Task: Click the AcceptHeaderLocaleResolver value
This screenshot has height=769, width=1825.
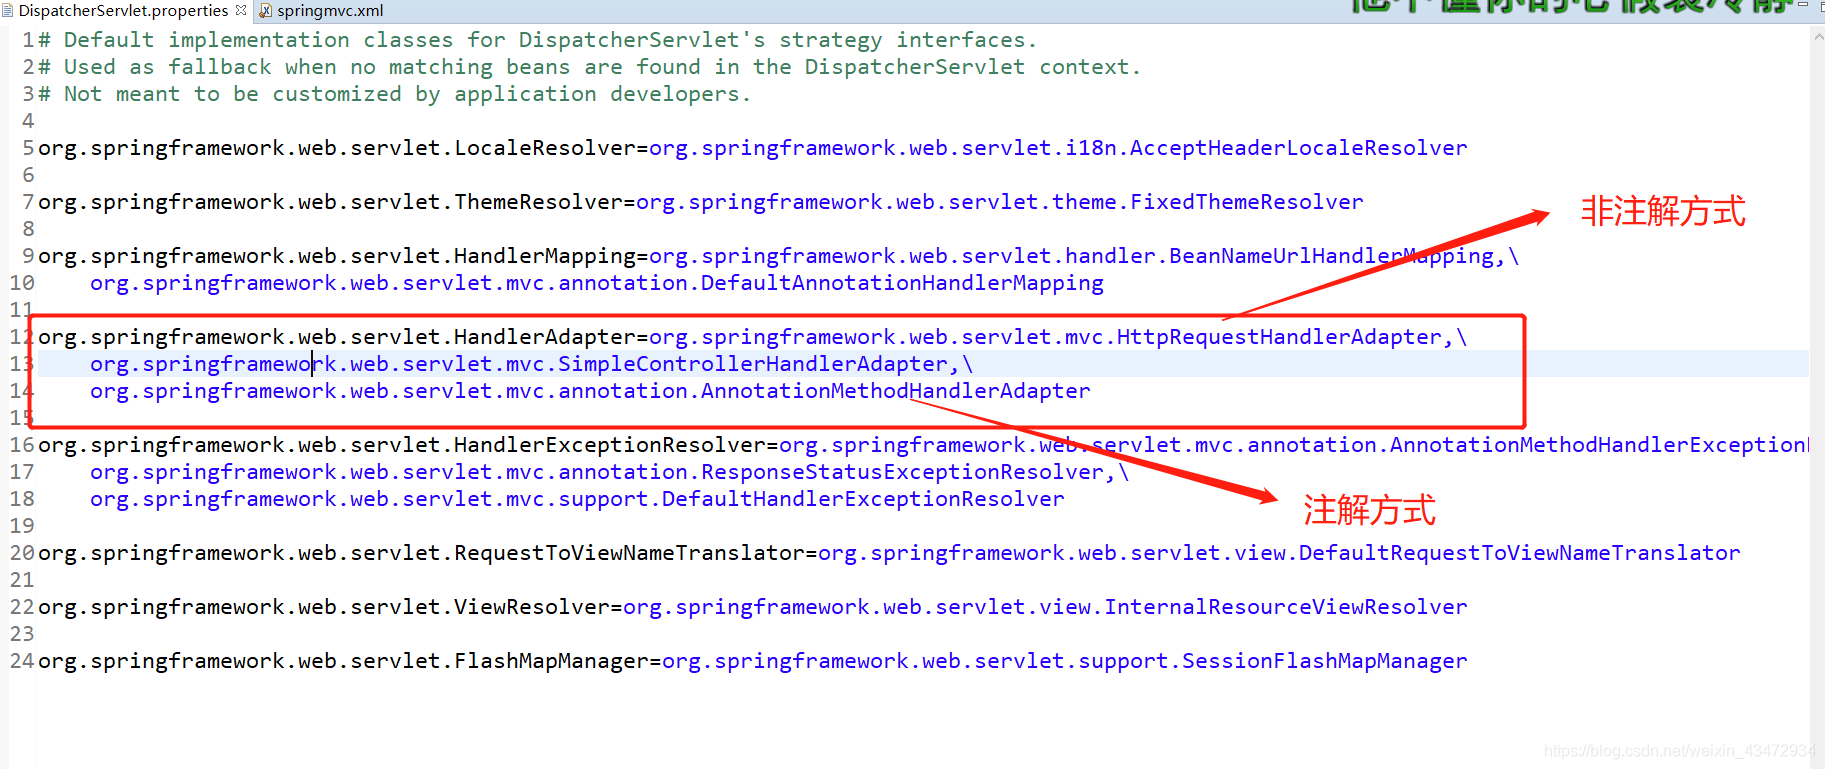Action: (x=1058, y=148)
